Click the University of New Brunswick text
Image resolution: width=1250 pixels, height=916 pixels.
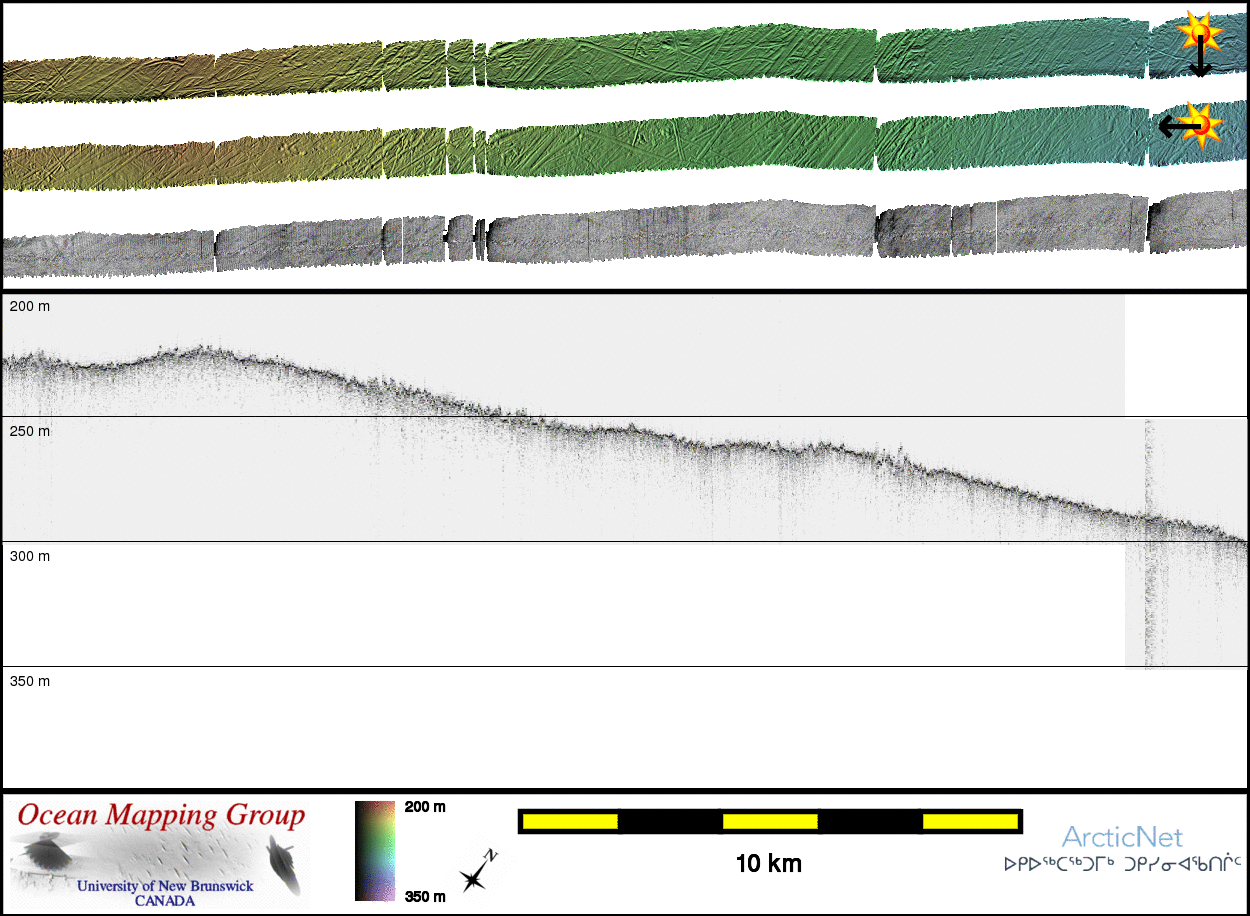coord(165,886)
